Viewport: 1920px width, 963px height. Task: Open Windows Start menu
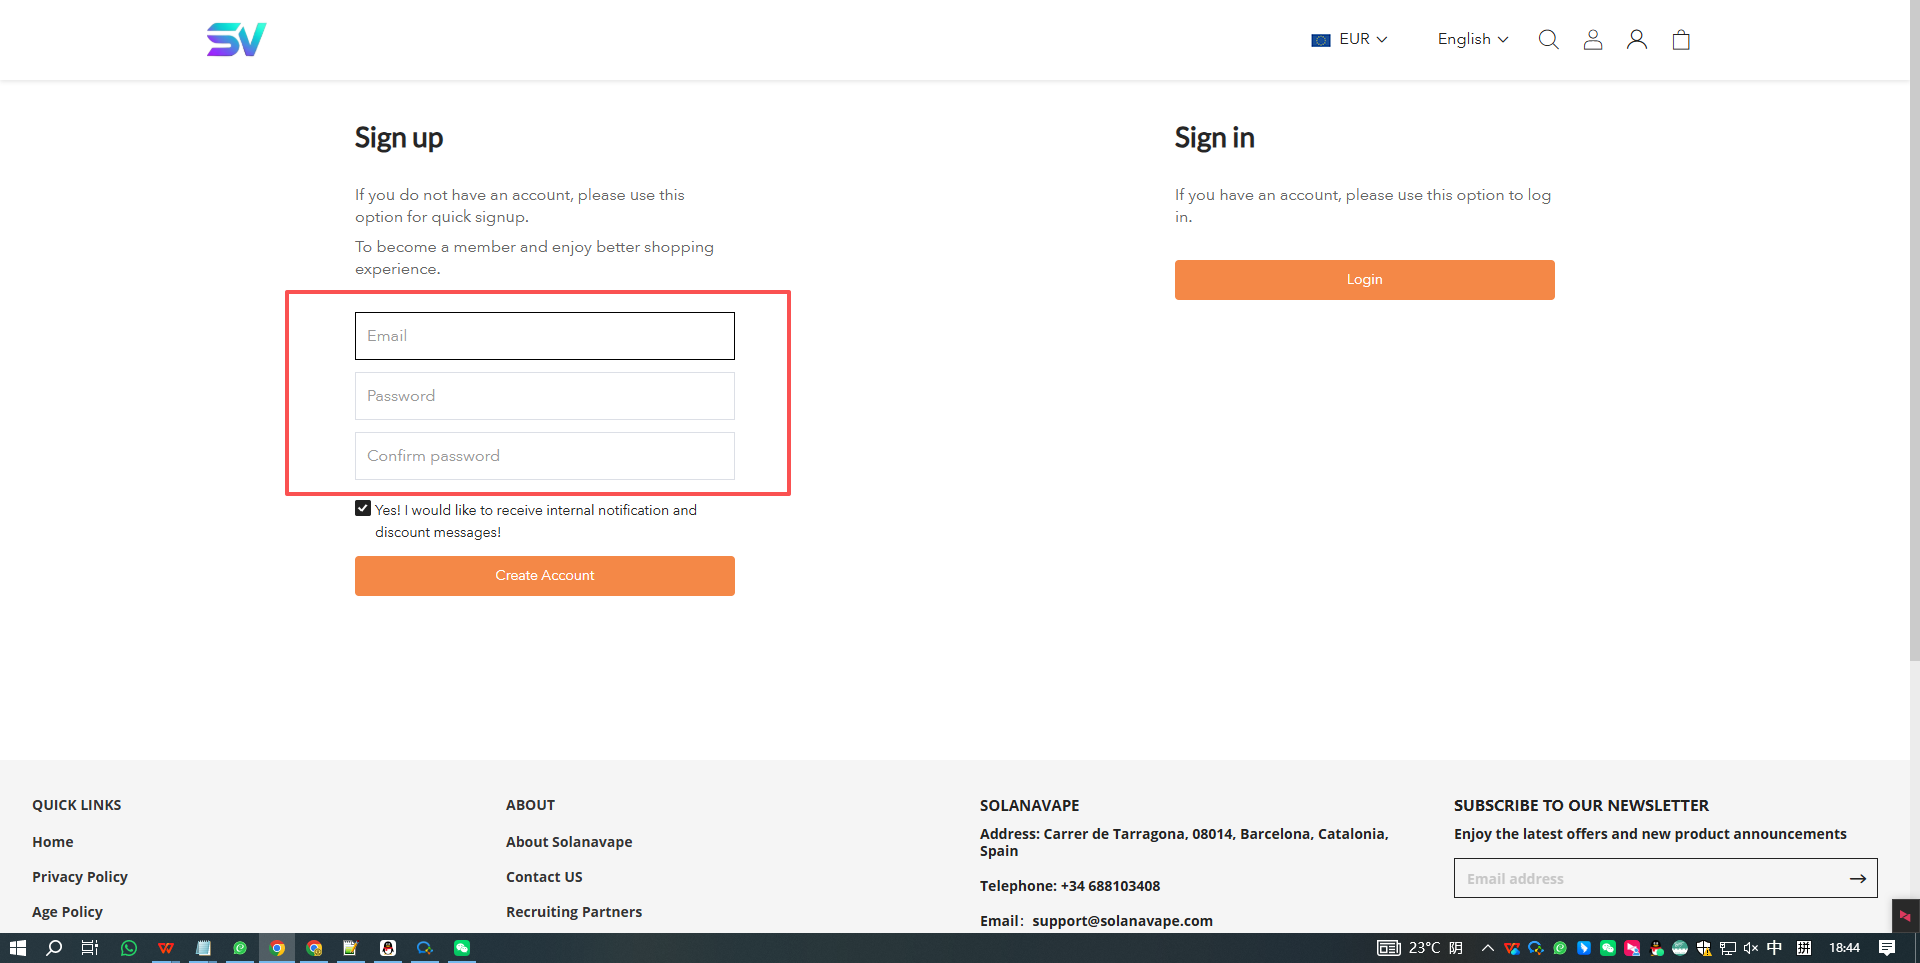tap(17, 948)
